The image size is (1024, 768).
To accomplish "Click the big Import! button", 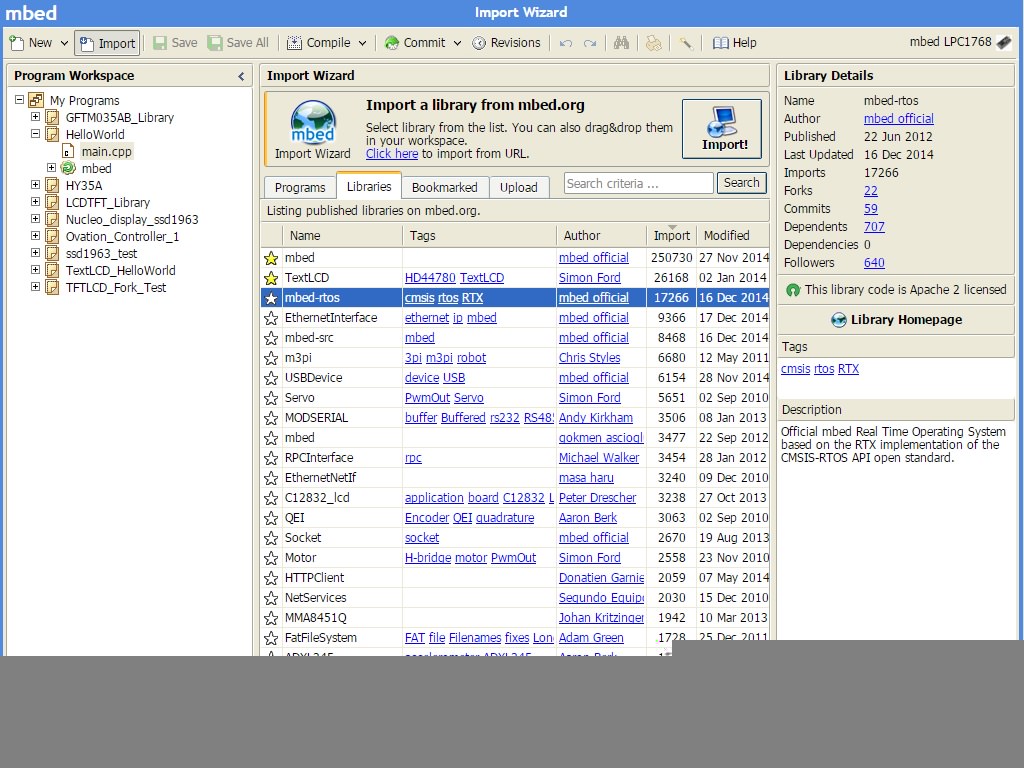I will (x=722, y=129).
